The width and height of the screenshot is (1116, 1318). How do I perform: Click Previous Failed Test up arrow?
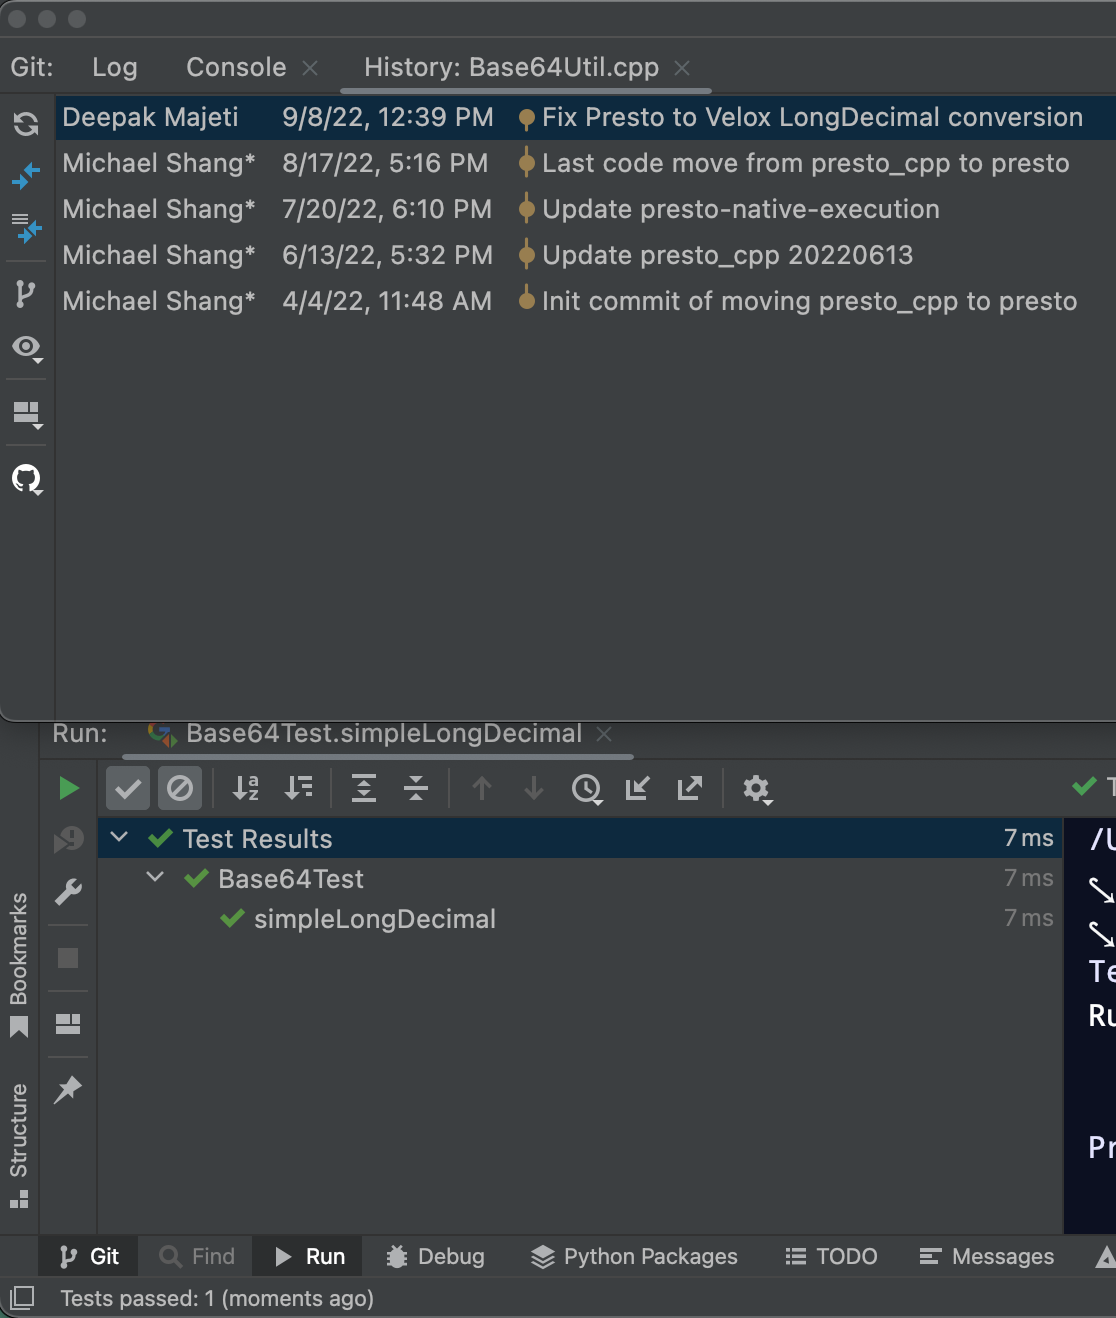point(482,789)
